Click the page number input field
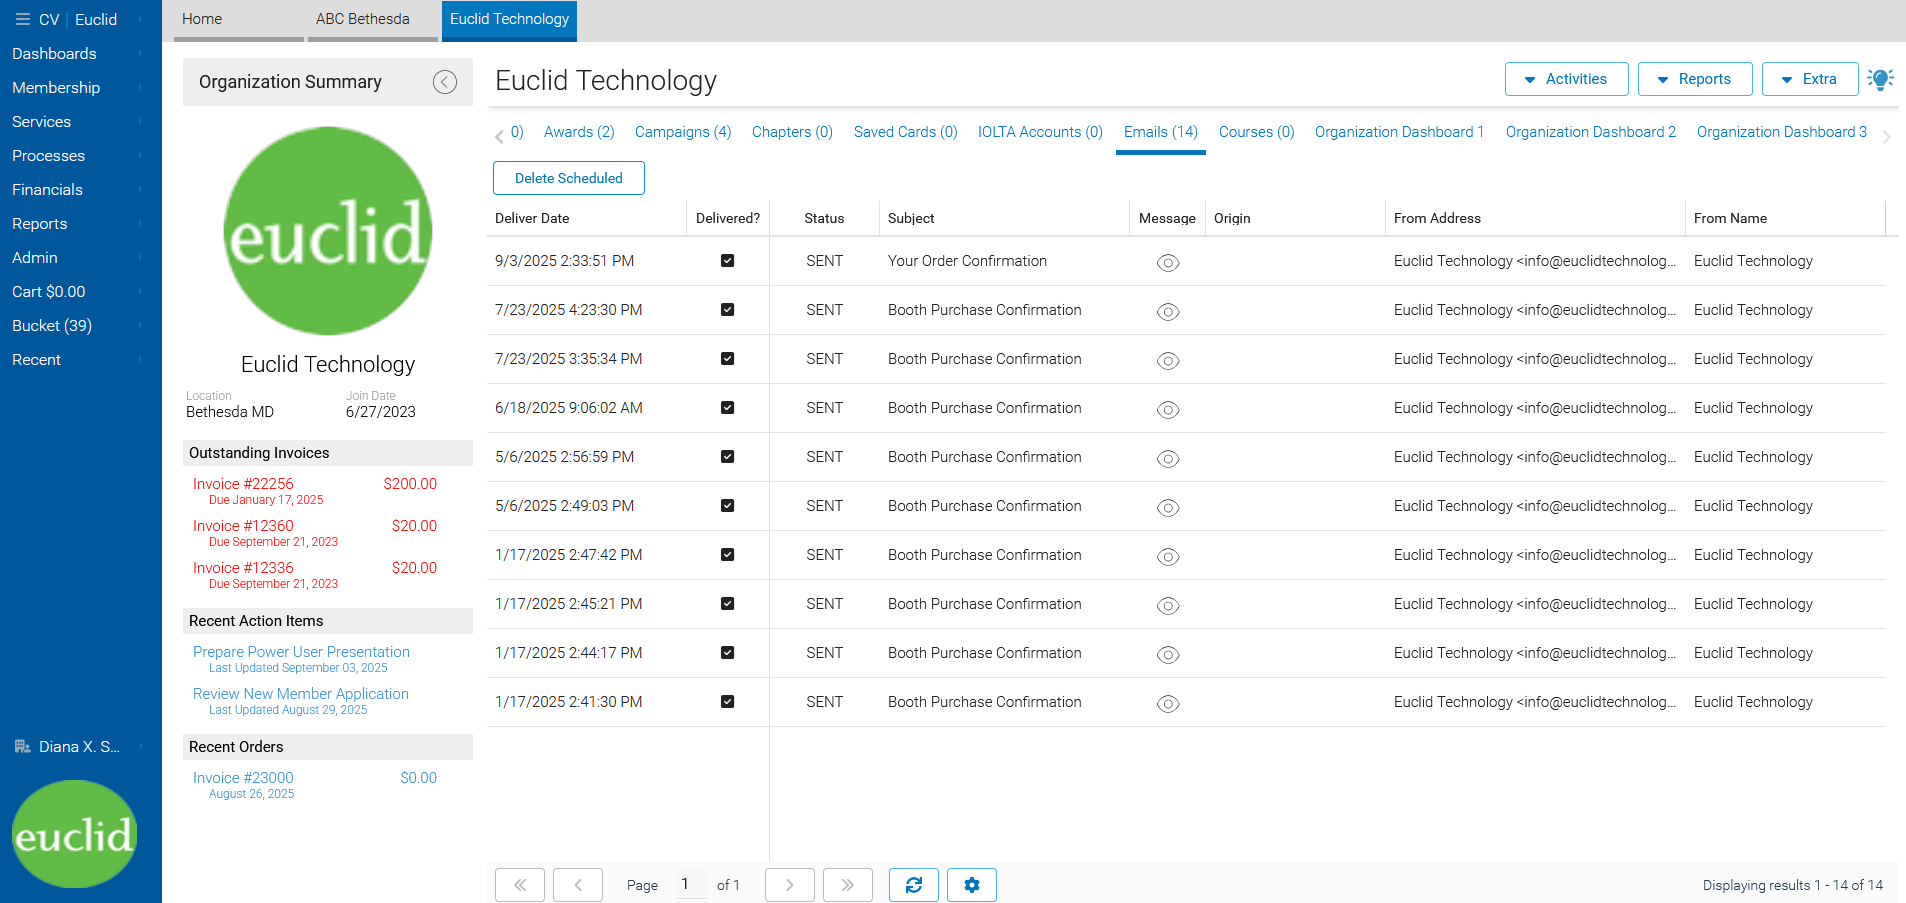1906x903 pixels. coord(691,884)
